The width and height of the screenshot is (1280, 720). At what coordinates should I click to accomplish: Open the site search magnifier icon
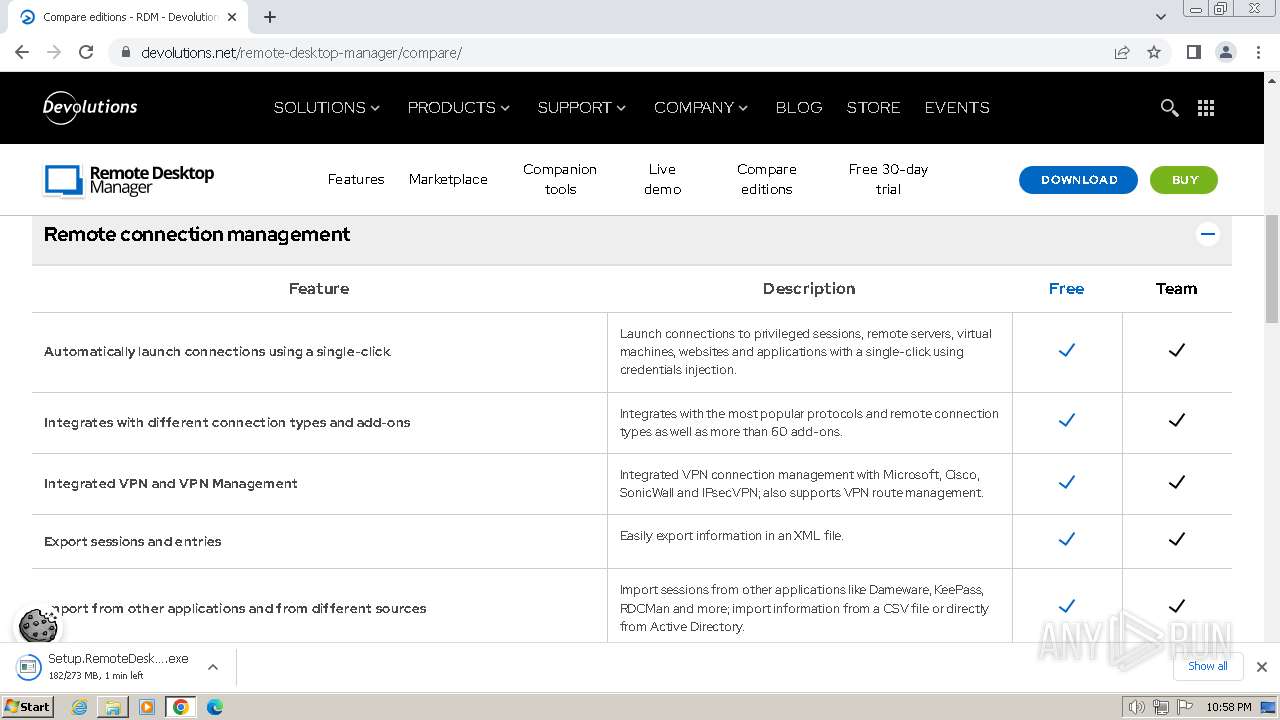(1169, 108)
